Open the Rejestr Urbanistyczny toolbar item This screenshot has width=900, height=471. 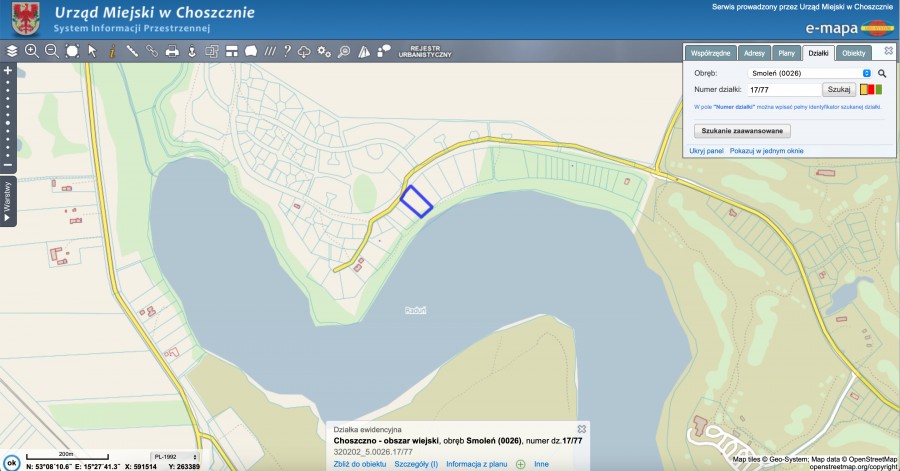431,50
